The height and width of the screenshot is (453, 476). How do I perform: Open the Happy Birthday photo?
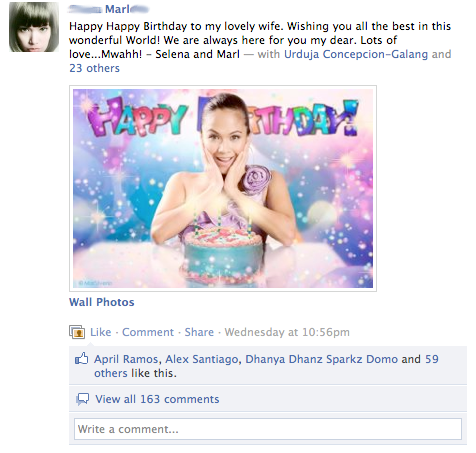(223, 188)
